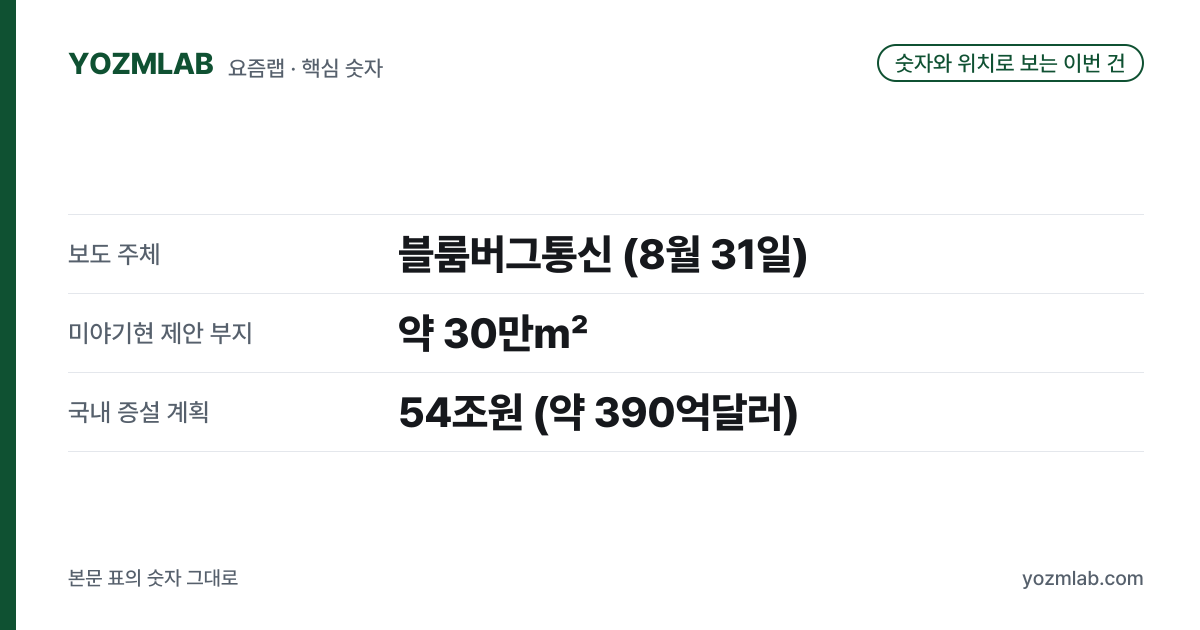Click the superscript ² in 30만m²
Viewport: 1200px width, 630px height.
(x=577, y=324)
